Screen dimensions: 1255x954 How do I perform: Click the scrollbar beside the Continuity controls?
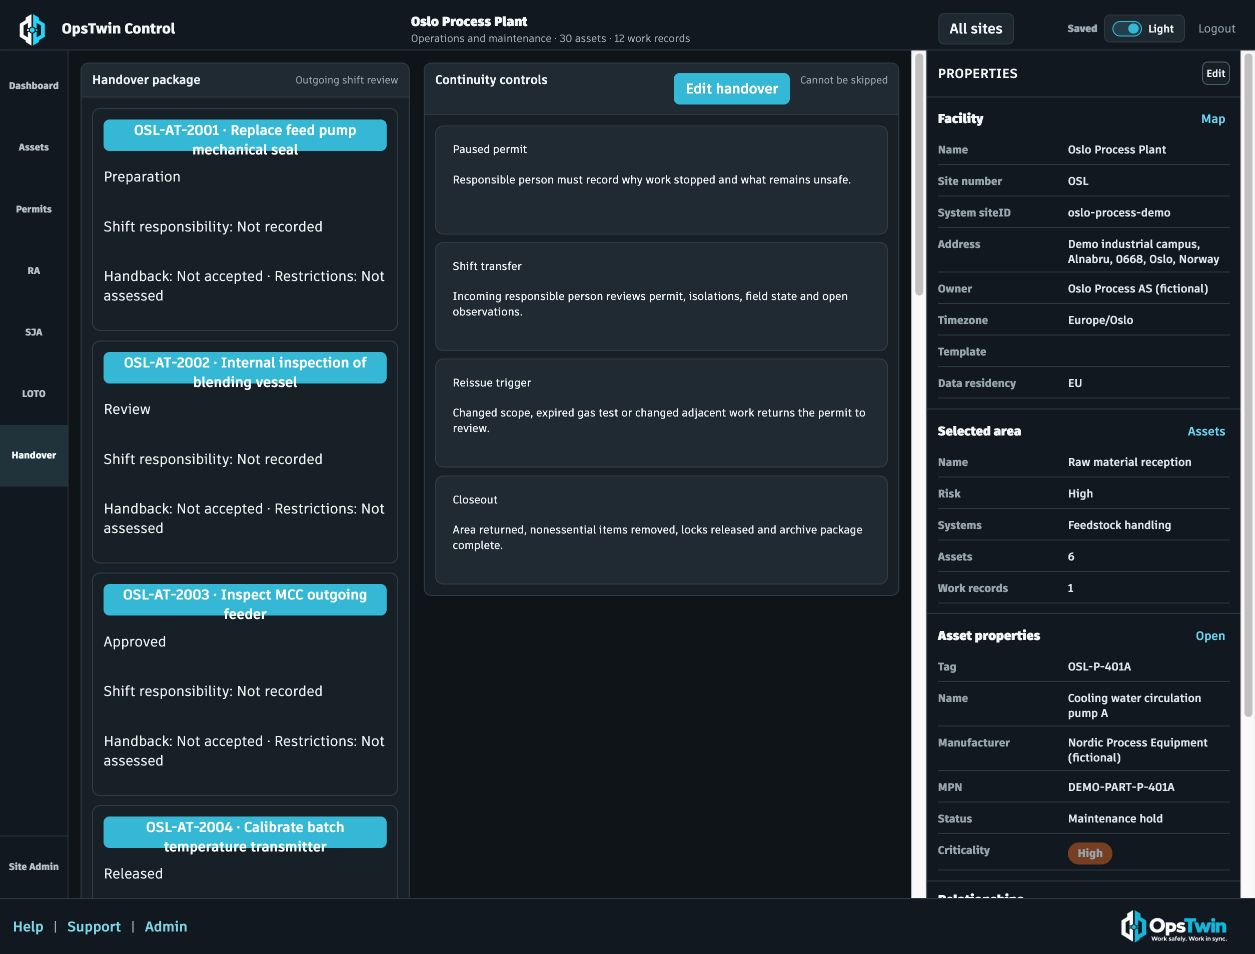pyautogui.click(x=919, y=175)
